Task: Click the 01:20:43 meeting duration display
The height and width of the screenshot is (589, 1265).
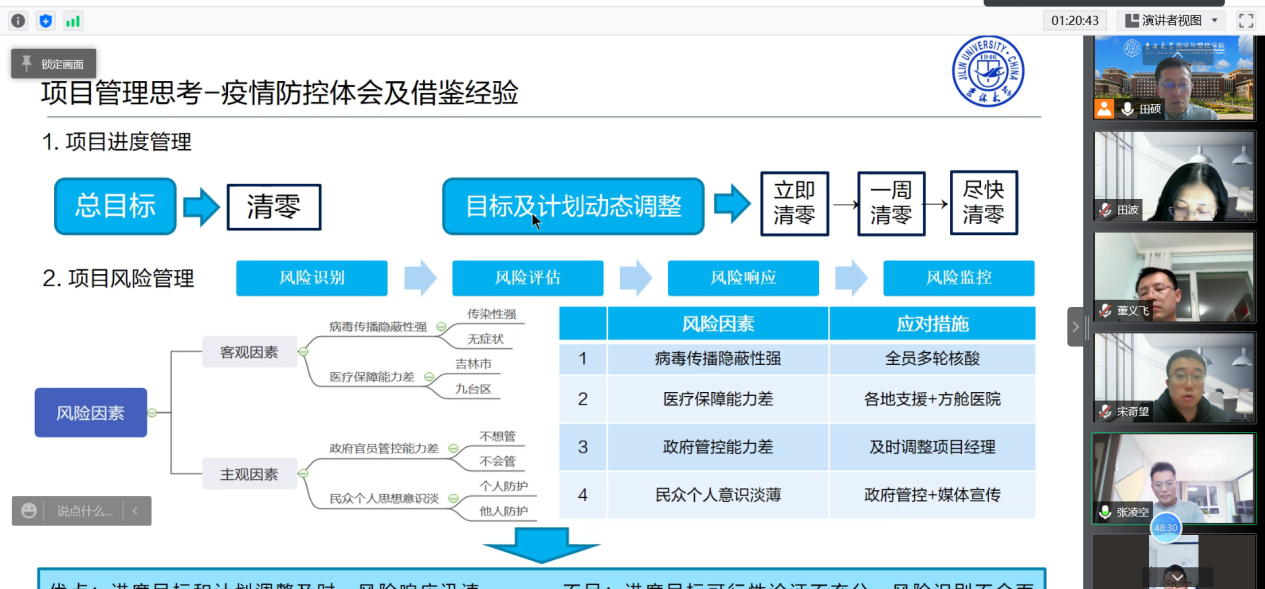Action: coord(1076,20)
